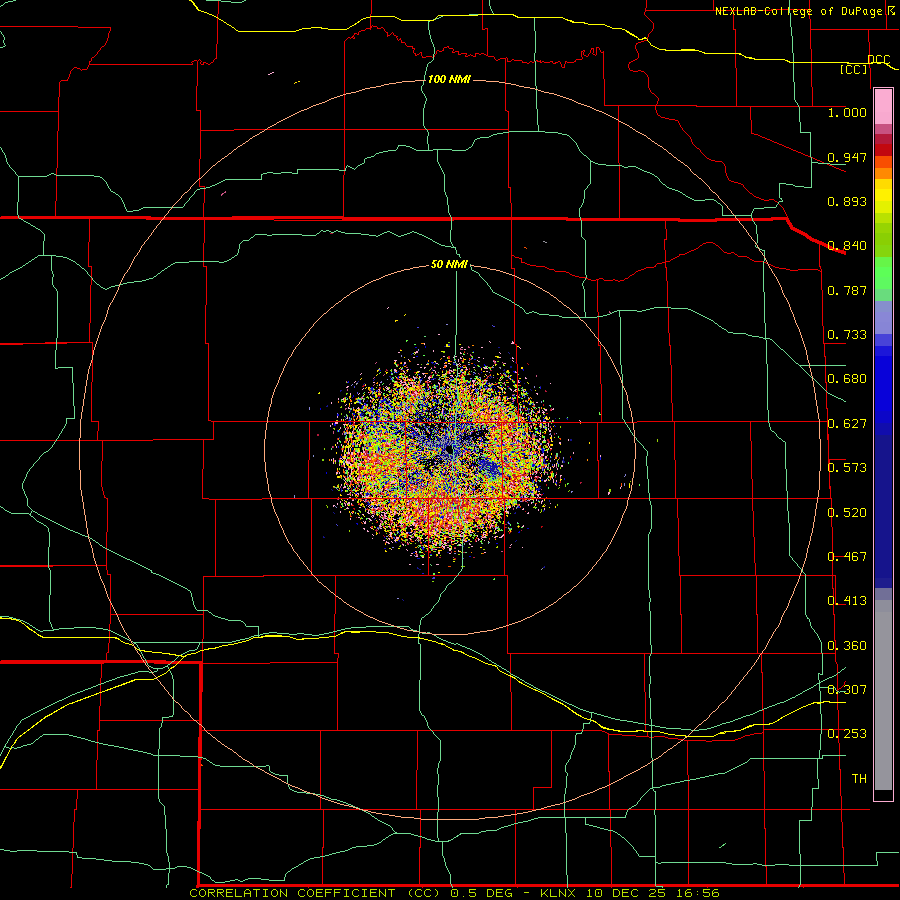
Task: Click the CORRELATION COEFFICIENT caption text
Action: (292, 893)
